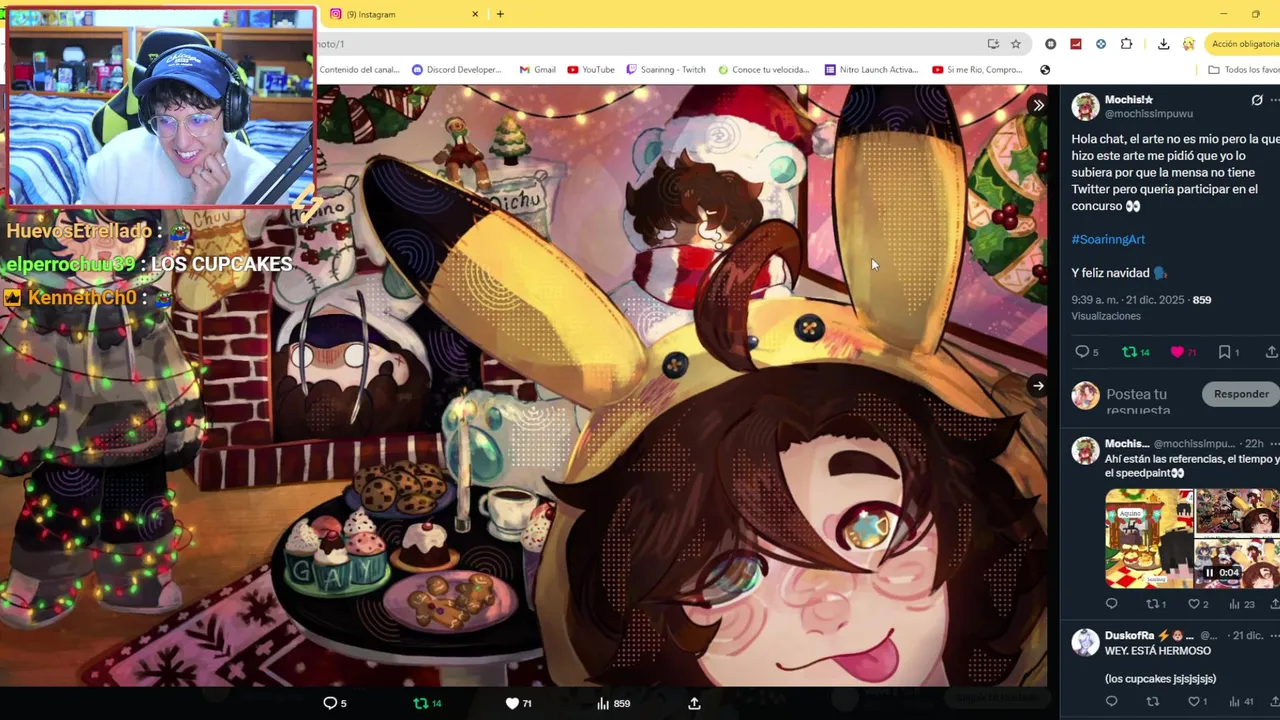Viewport: 1280px width, 720px height.
Task: Open the blue circular extension icon
Action: [1101, 44]
